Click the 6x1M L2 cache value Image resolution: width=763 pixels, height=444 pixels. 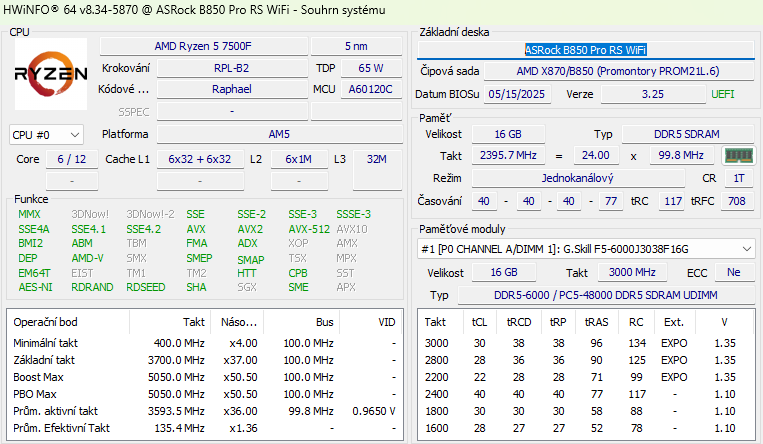pyautogui.click(x=299, y=159)
